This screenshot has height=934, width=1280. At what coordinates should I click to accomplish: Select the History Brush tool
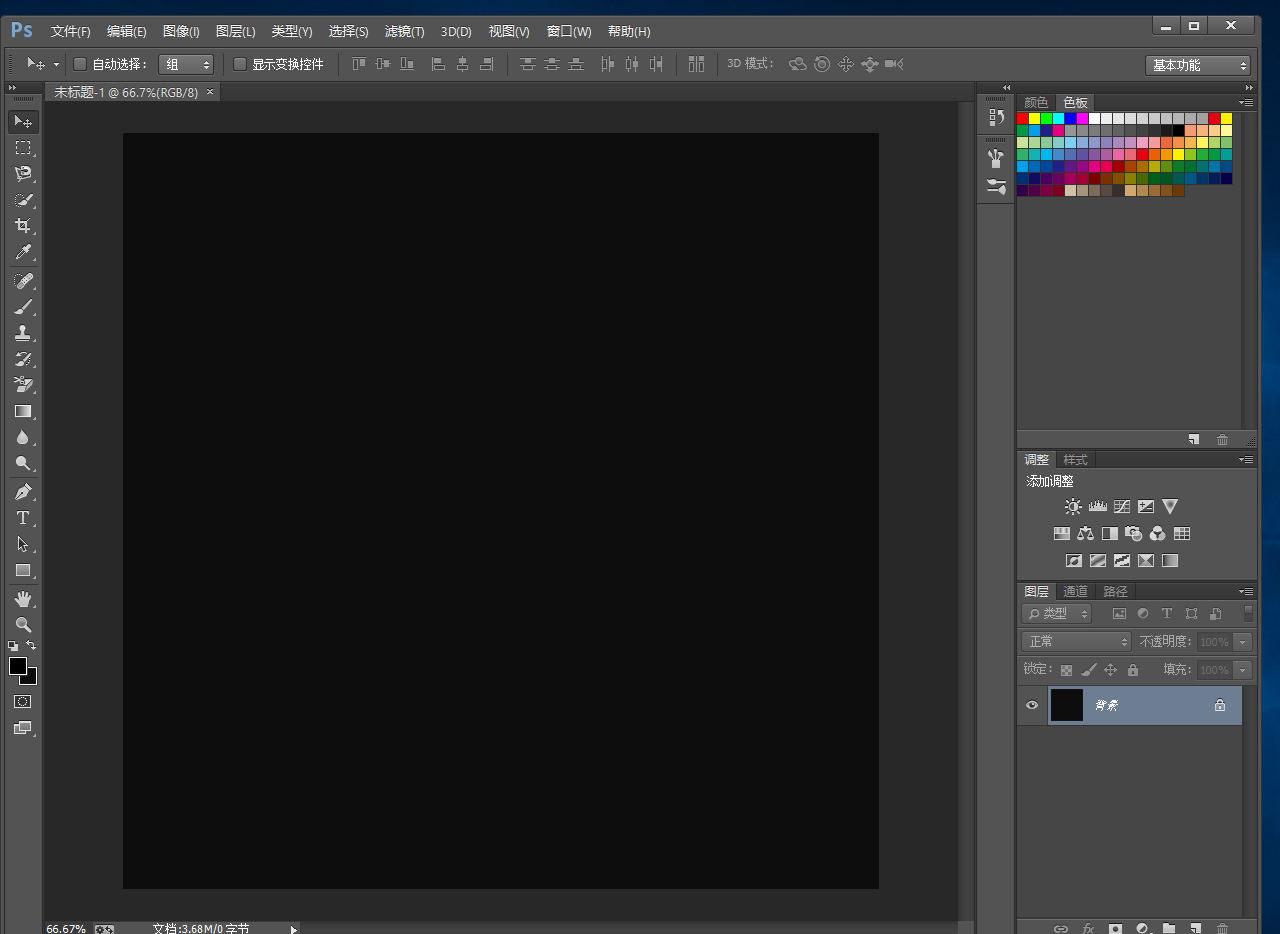[x=23, y=359]
